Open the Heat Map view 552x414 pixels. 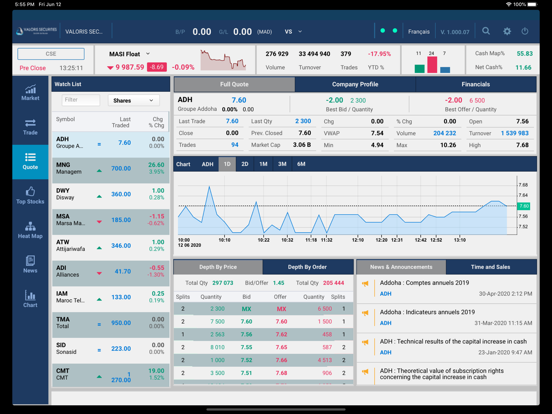click(30, 230)
